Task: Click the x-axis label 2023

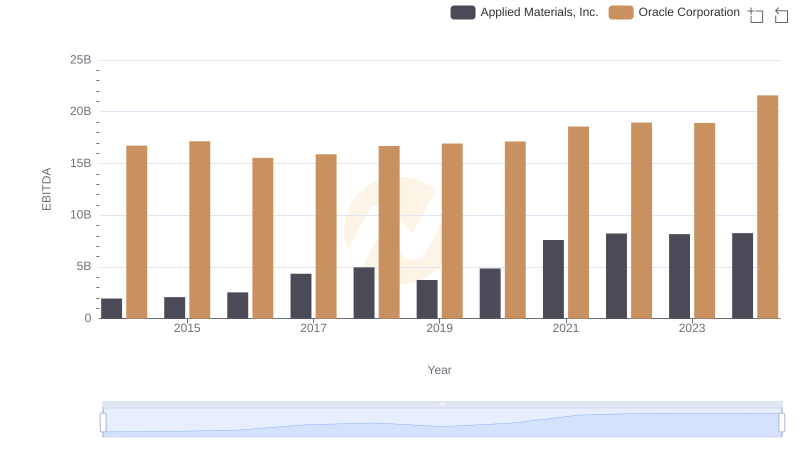Action: pyautogui.click(x=692, y=328)
